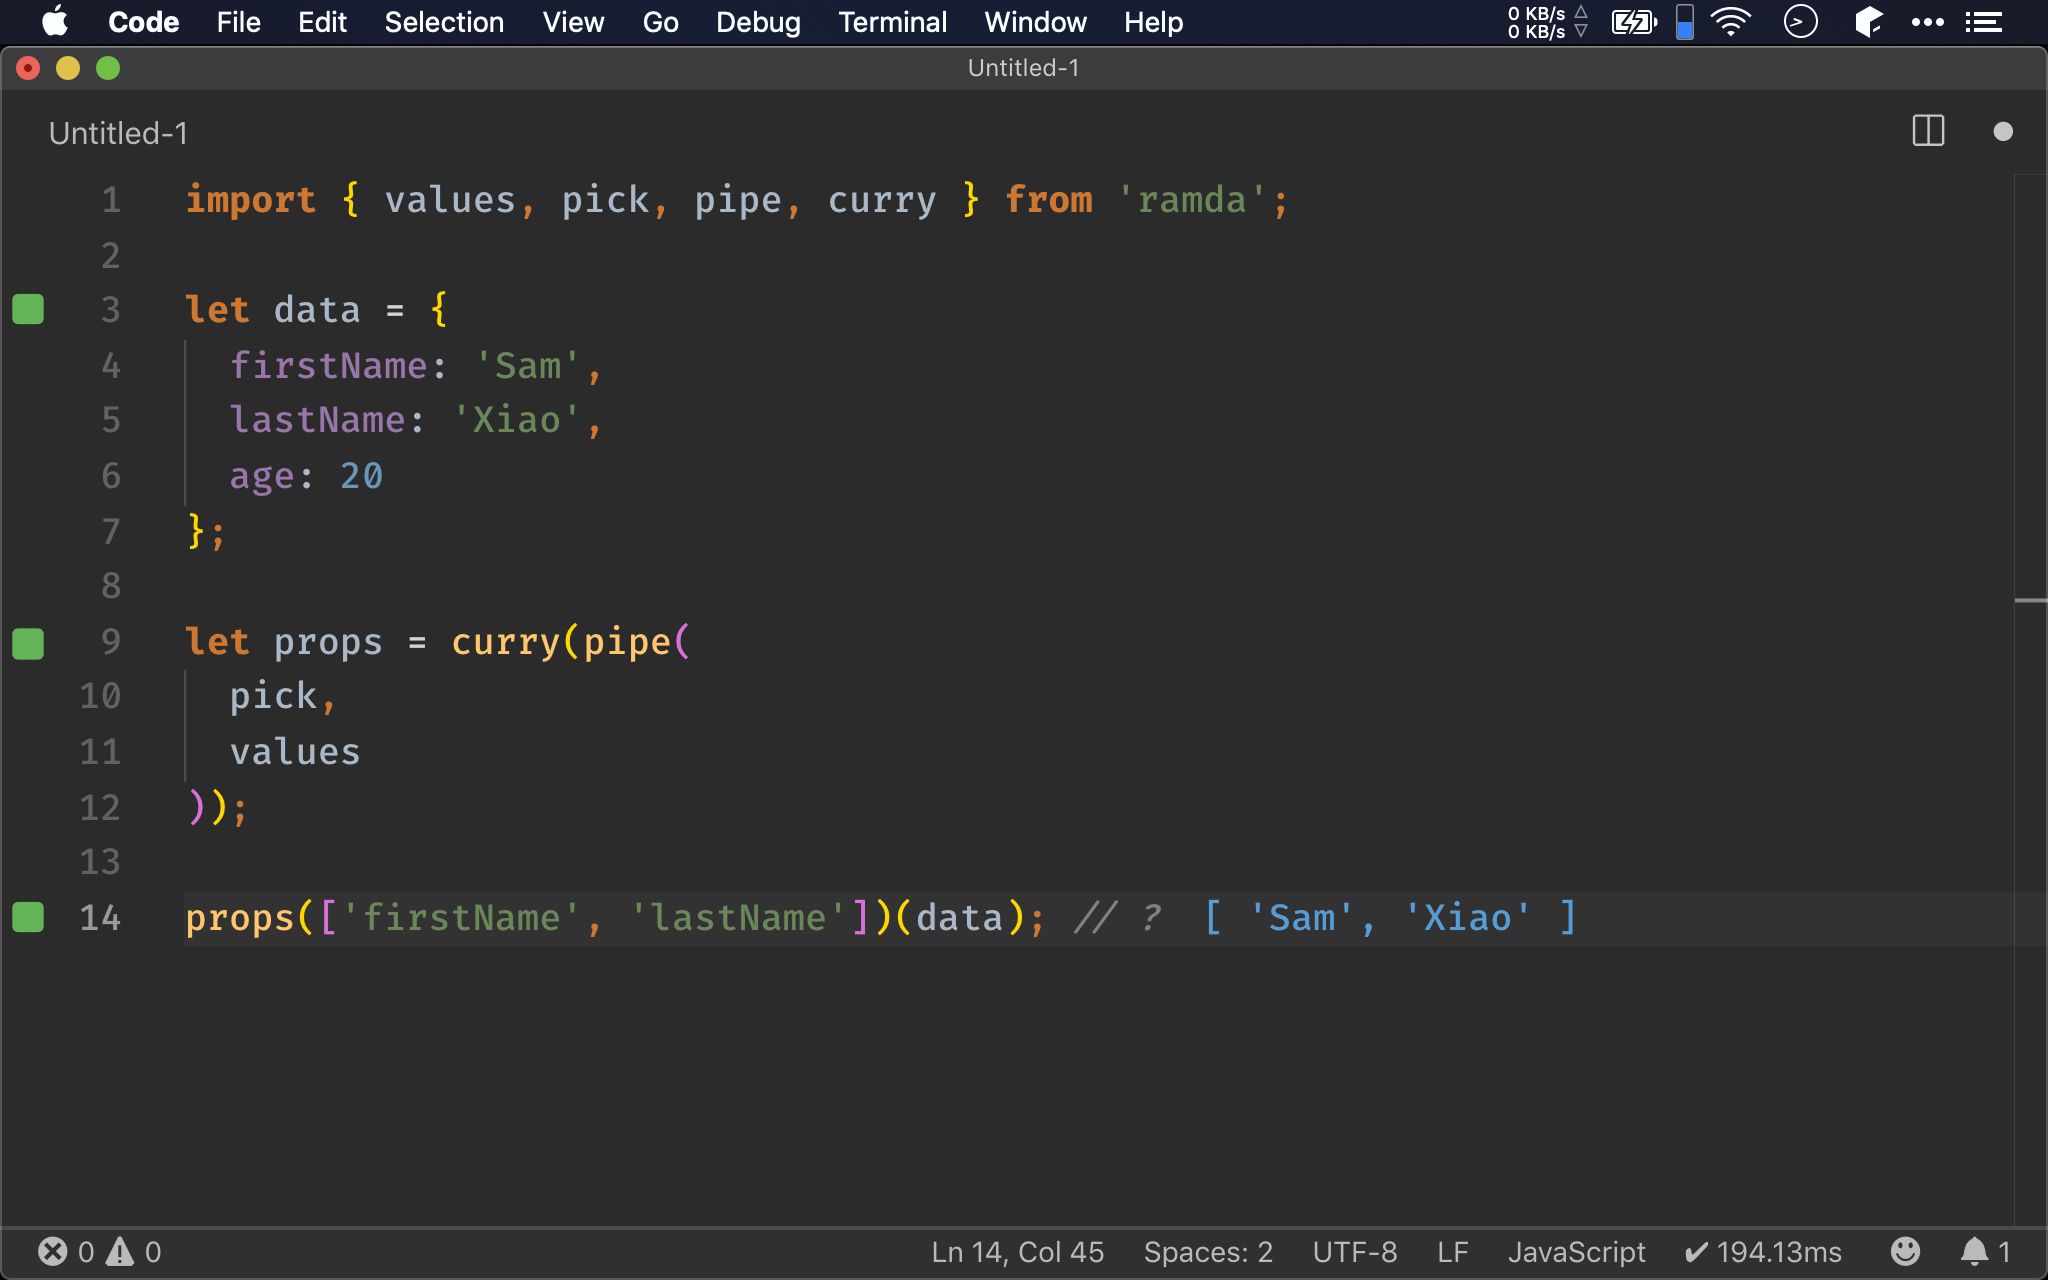Open the Edit menu
This screenshot has width=2048, height=1280.
click(x=322, y=22)
